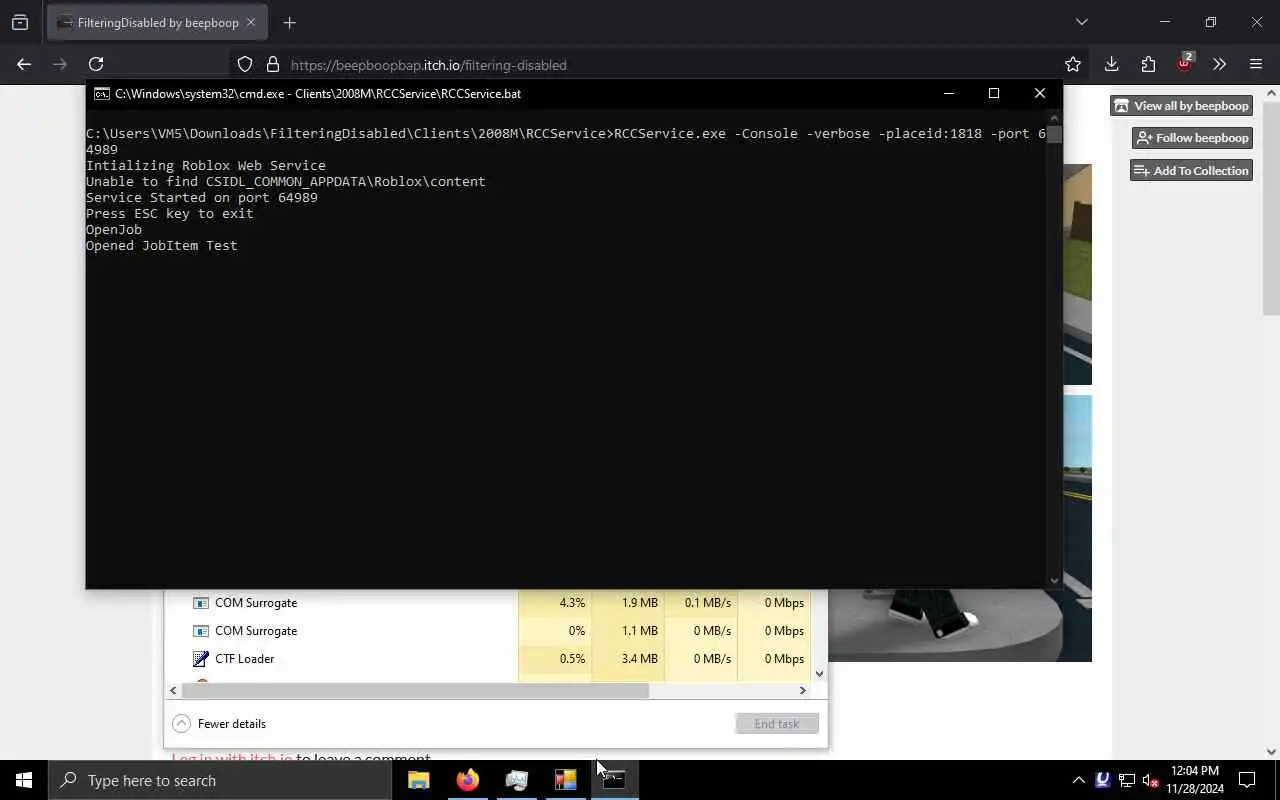Open the Firefox recent browsing view icon

click(20, 22)
